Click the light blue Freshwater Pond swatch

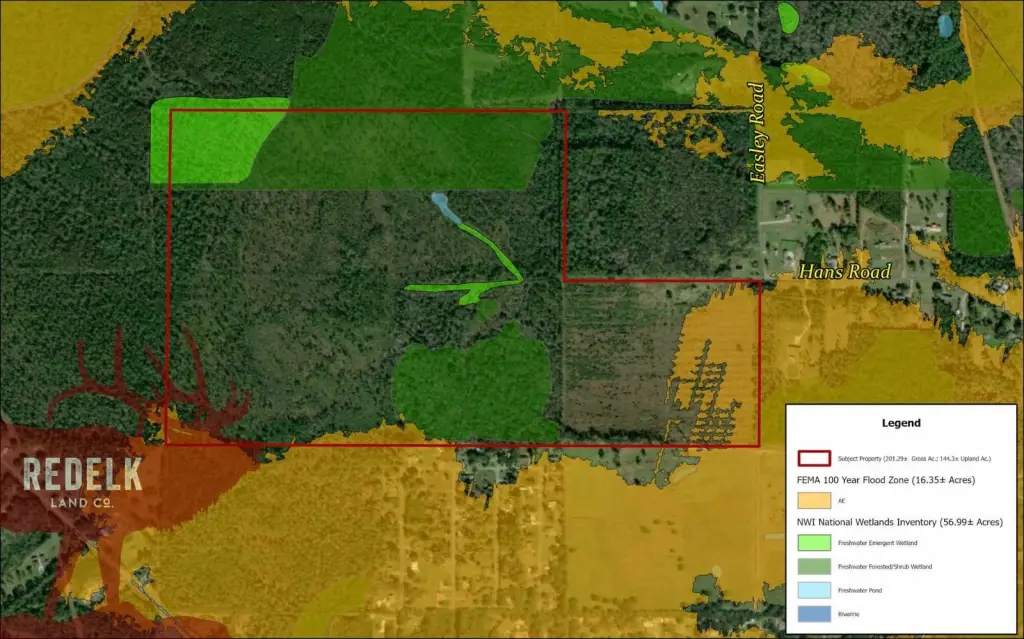pos(815,591)
